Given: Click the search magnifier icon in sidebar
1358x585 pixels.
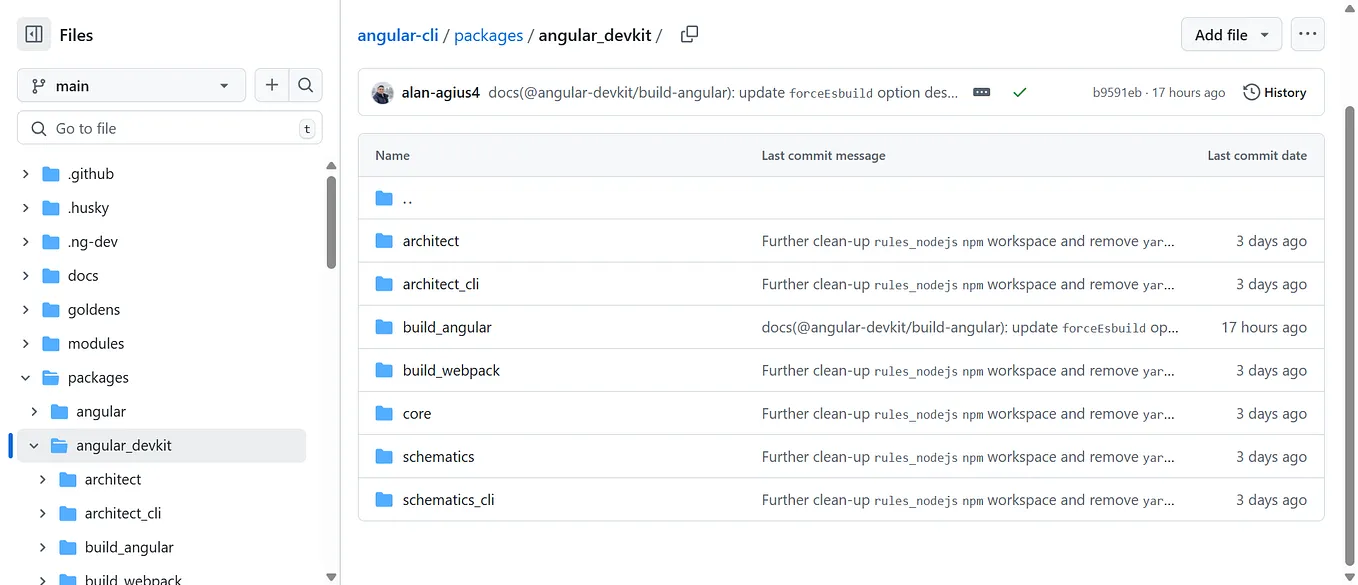Looking at the screenshot, I should [x=306, y=86].
